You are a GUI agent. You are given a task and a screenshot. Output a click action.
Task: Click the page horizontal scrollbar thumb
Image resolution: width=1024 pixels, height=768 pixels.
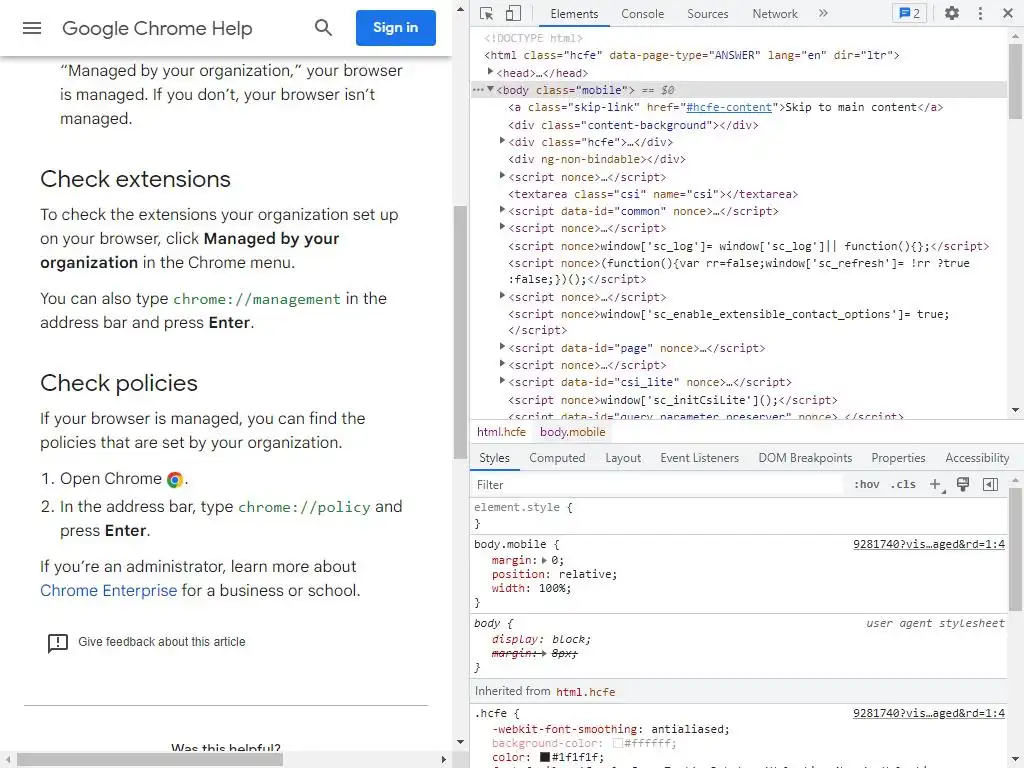[x=150, y=760]
